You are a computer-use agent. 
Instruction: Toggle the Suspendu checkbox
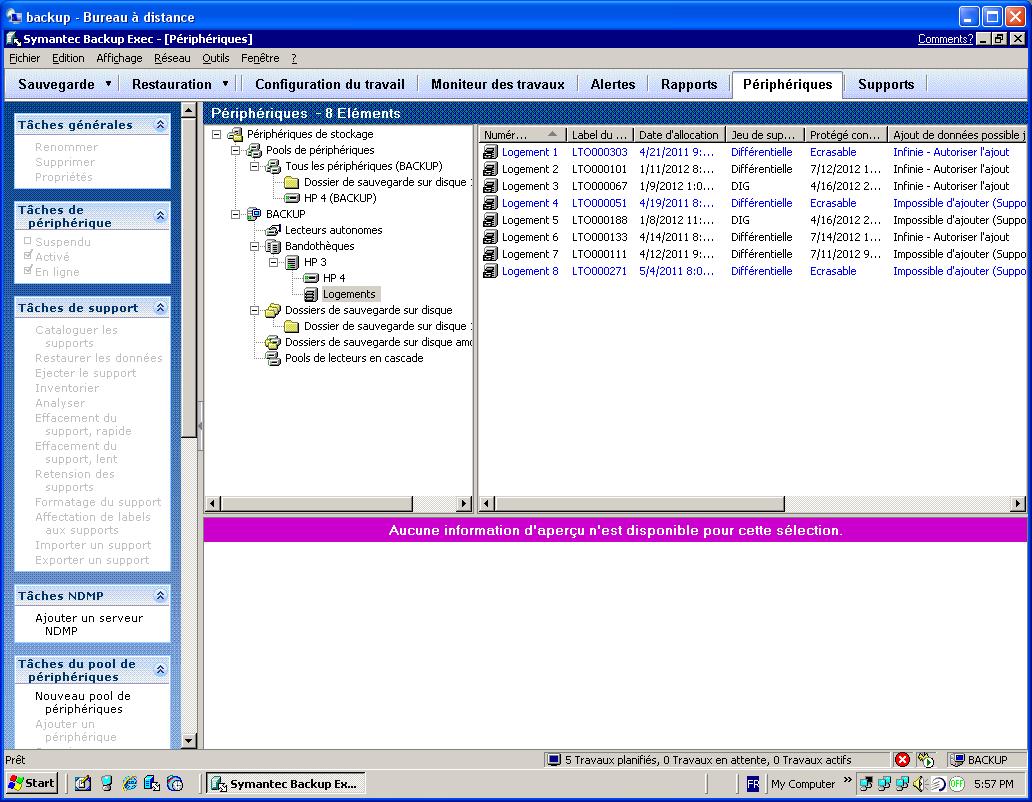pos(28,241)
